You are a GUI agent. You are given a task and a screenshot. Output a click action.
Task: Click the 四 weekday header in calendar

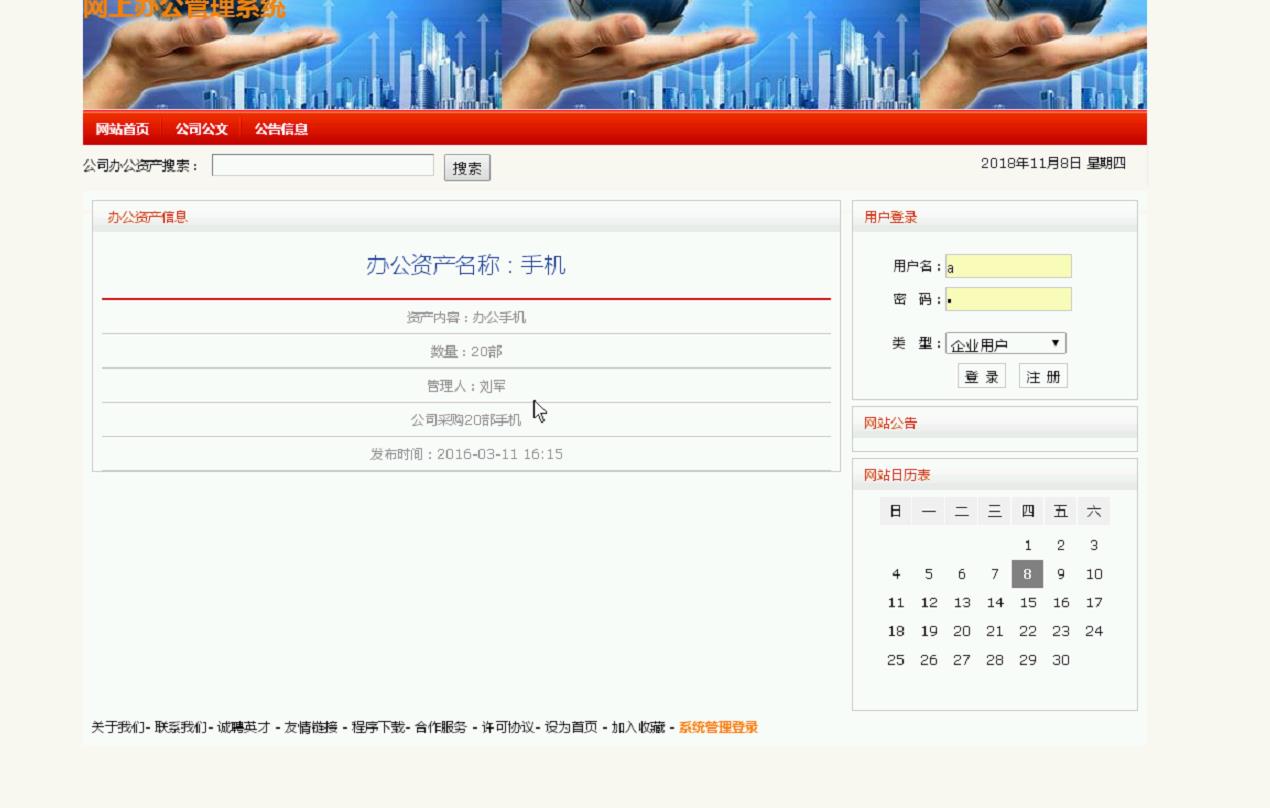1027,511
